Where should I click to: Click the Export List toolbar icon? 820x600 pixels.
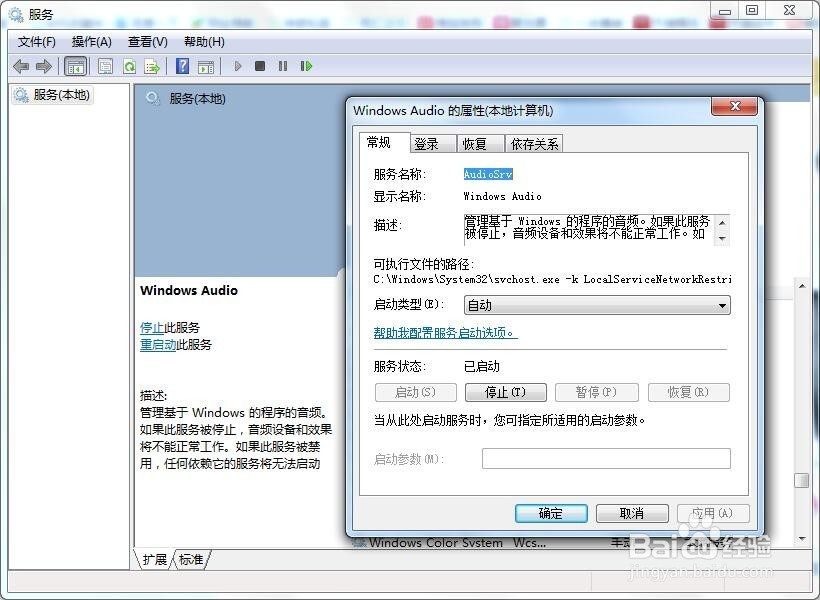click(x=152, y=66)
